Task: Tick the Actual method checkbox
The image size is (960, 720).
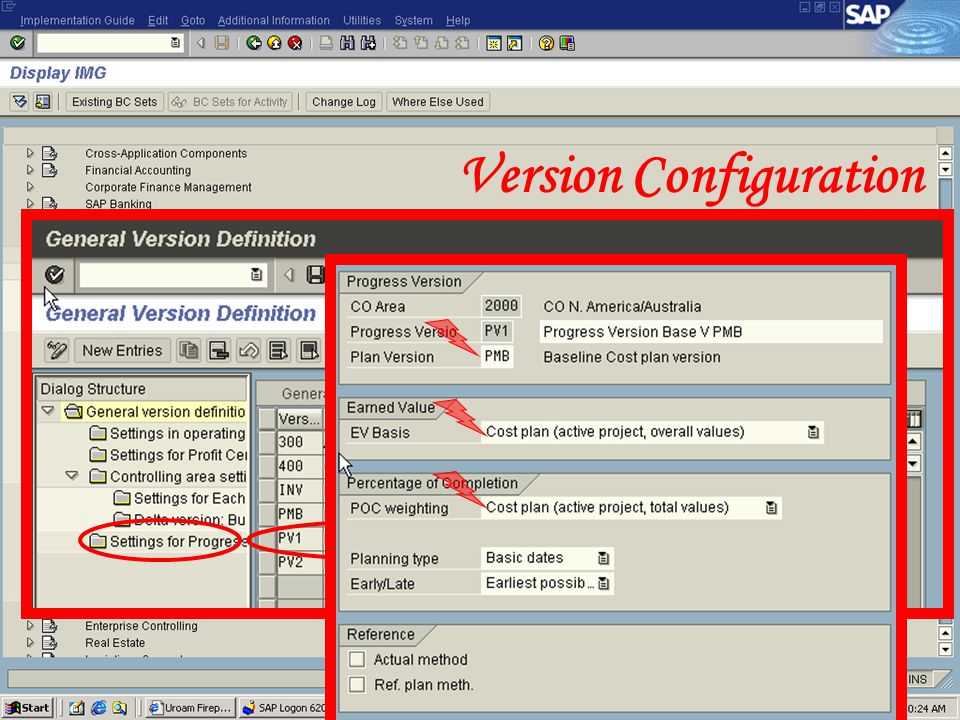Action: (x=356, y=659)
